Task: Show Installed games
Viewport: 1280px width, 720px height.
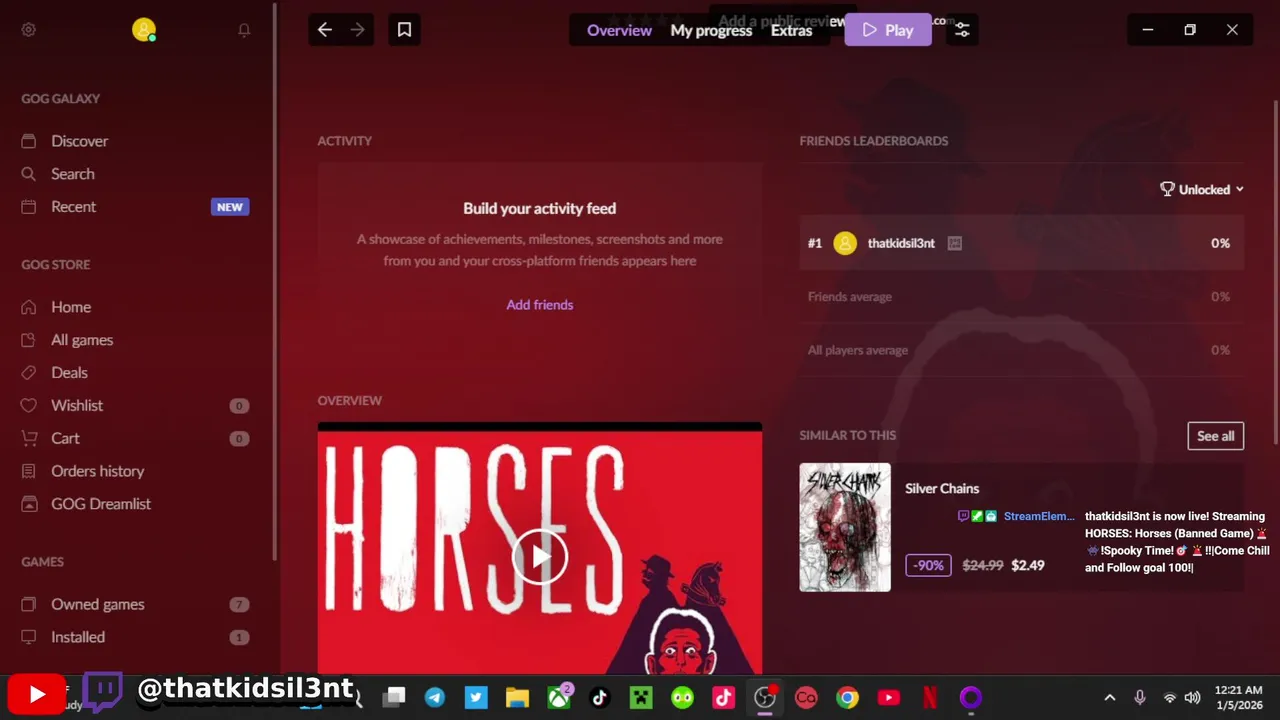Action: tap(77, 637)
